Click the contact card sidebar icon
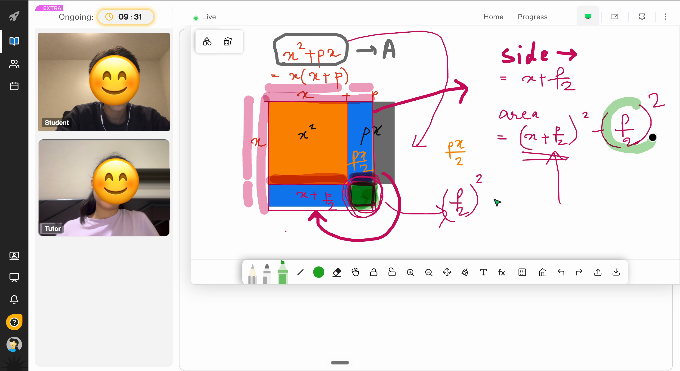The height and width of the screenshot is (371, 680). (x=14, y=256)
